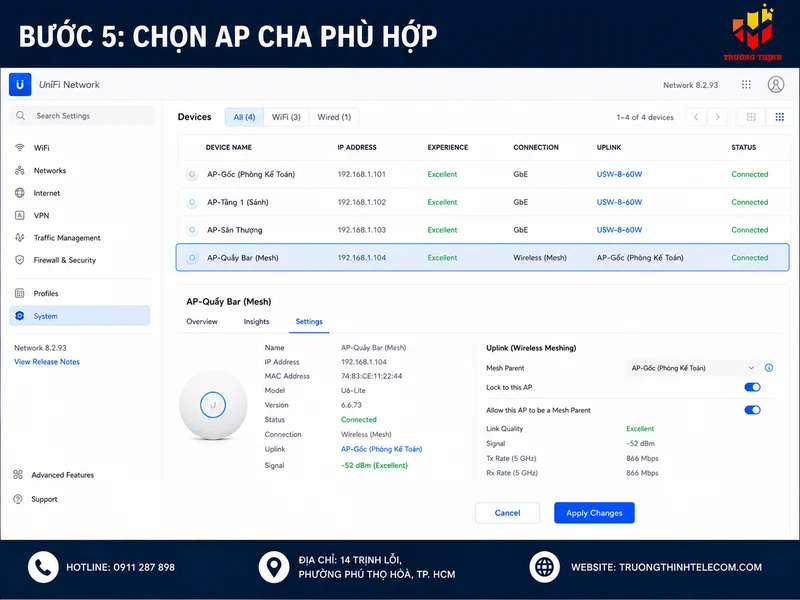
Task: Open Networks settings in sidebar
Action: pos(50,170)
